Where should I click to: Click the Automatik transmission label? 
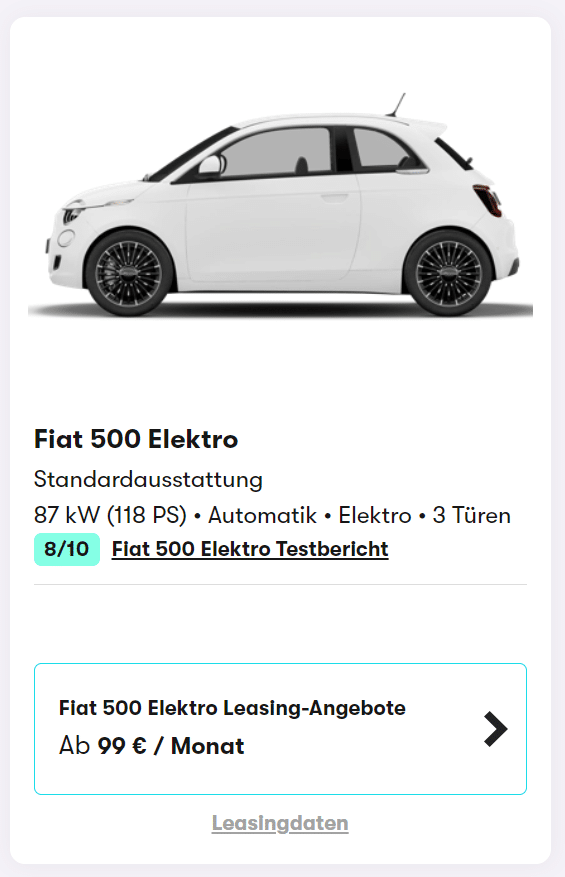[262, 515]
